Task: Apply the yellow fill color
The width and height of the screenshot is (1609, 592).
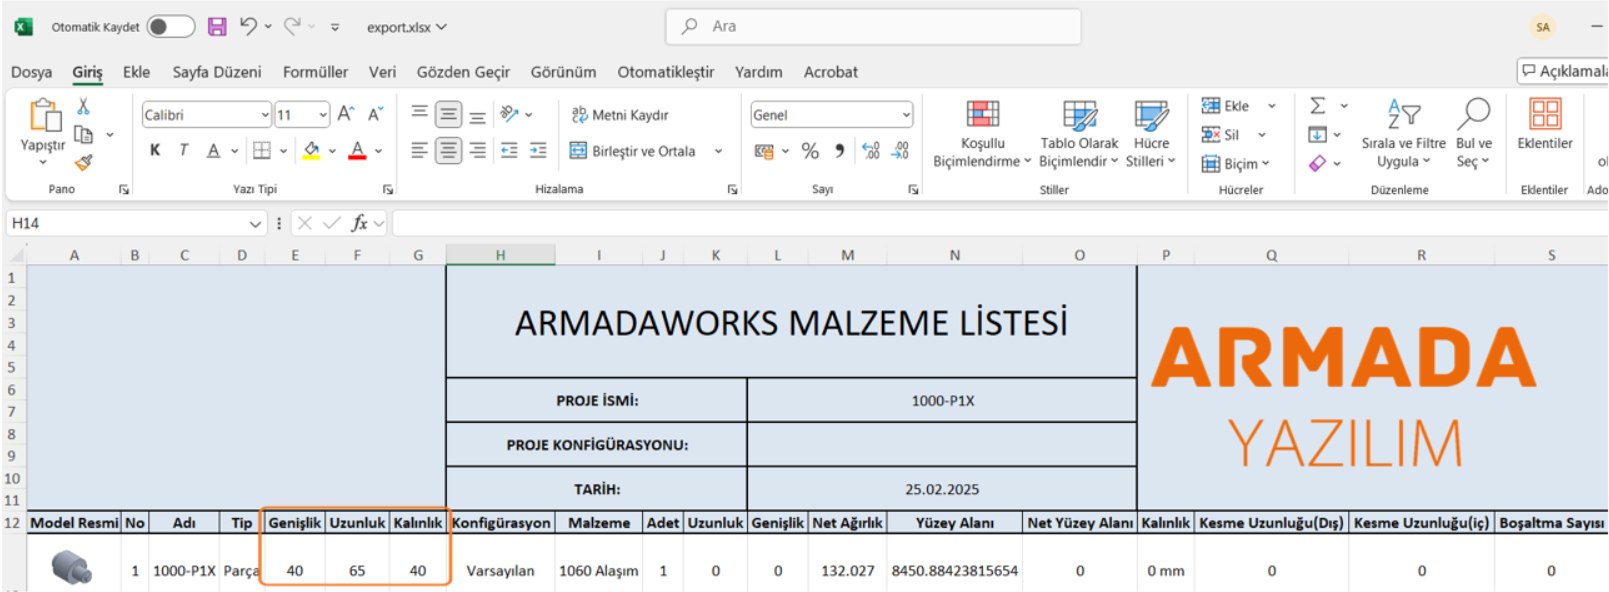Action: click(x=312, y=150)
